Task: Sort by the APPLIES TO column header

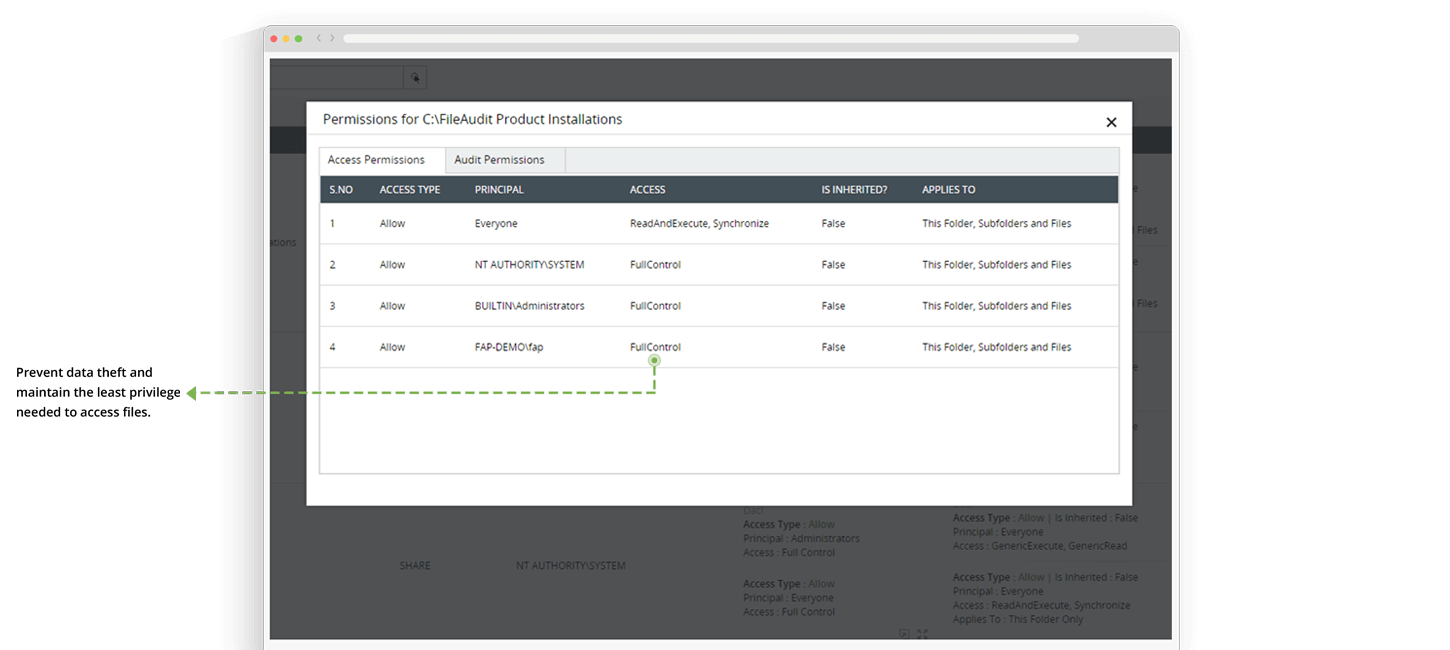Action: coord(949,190)
